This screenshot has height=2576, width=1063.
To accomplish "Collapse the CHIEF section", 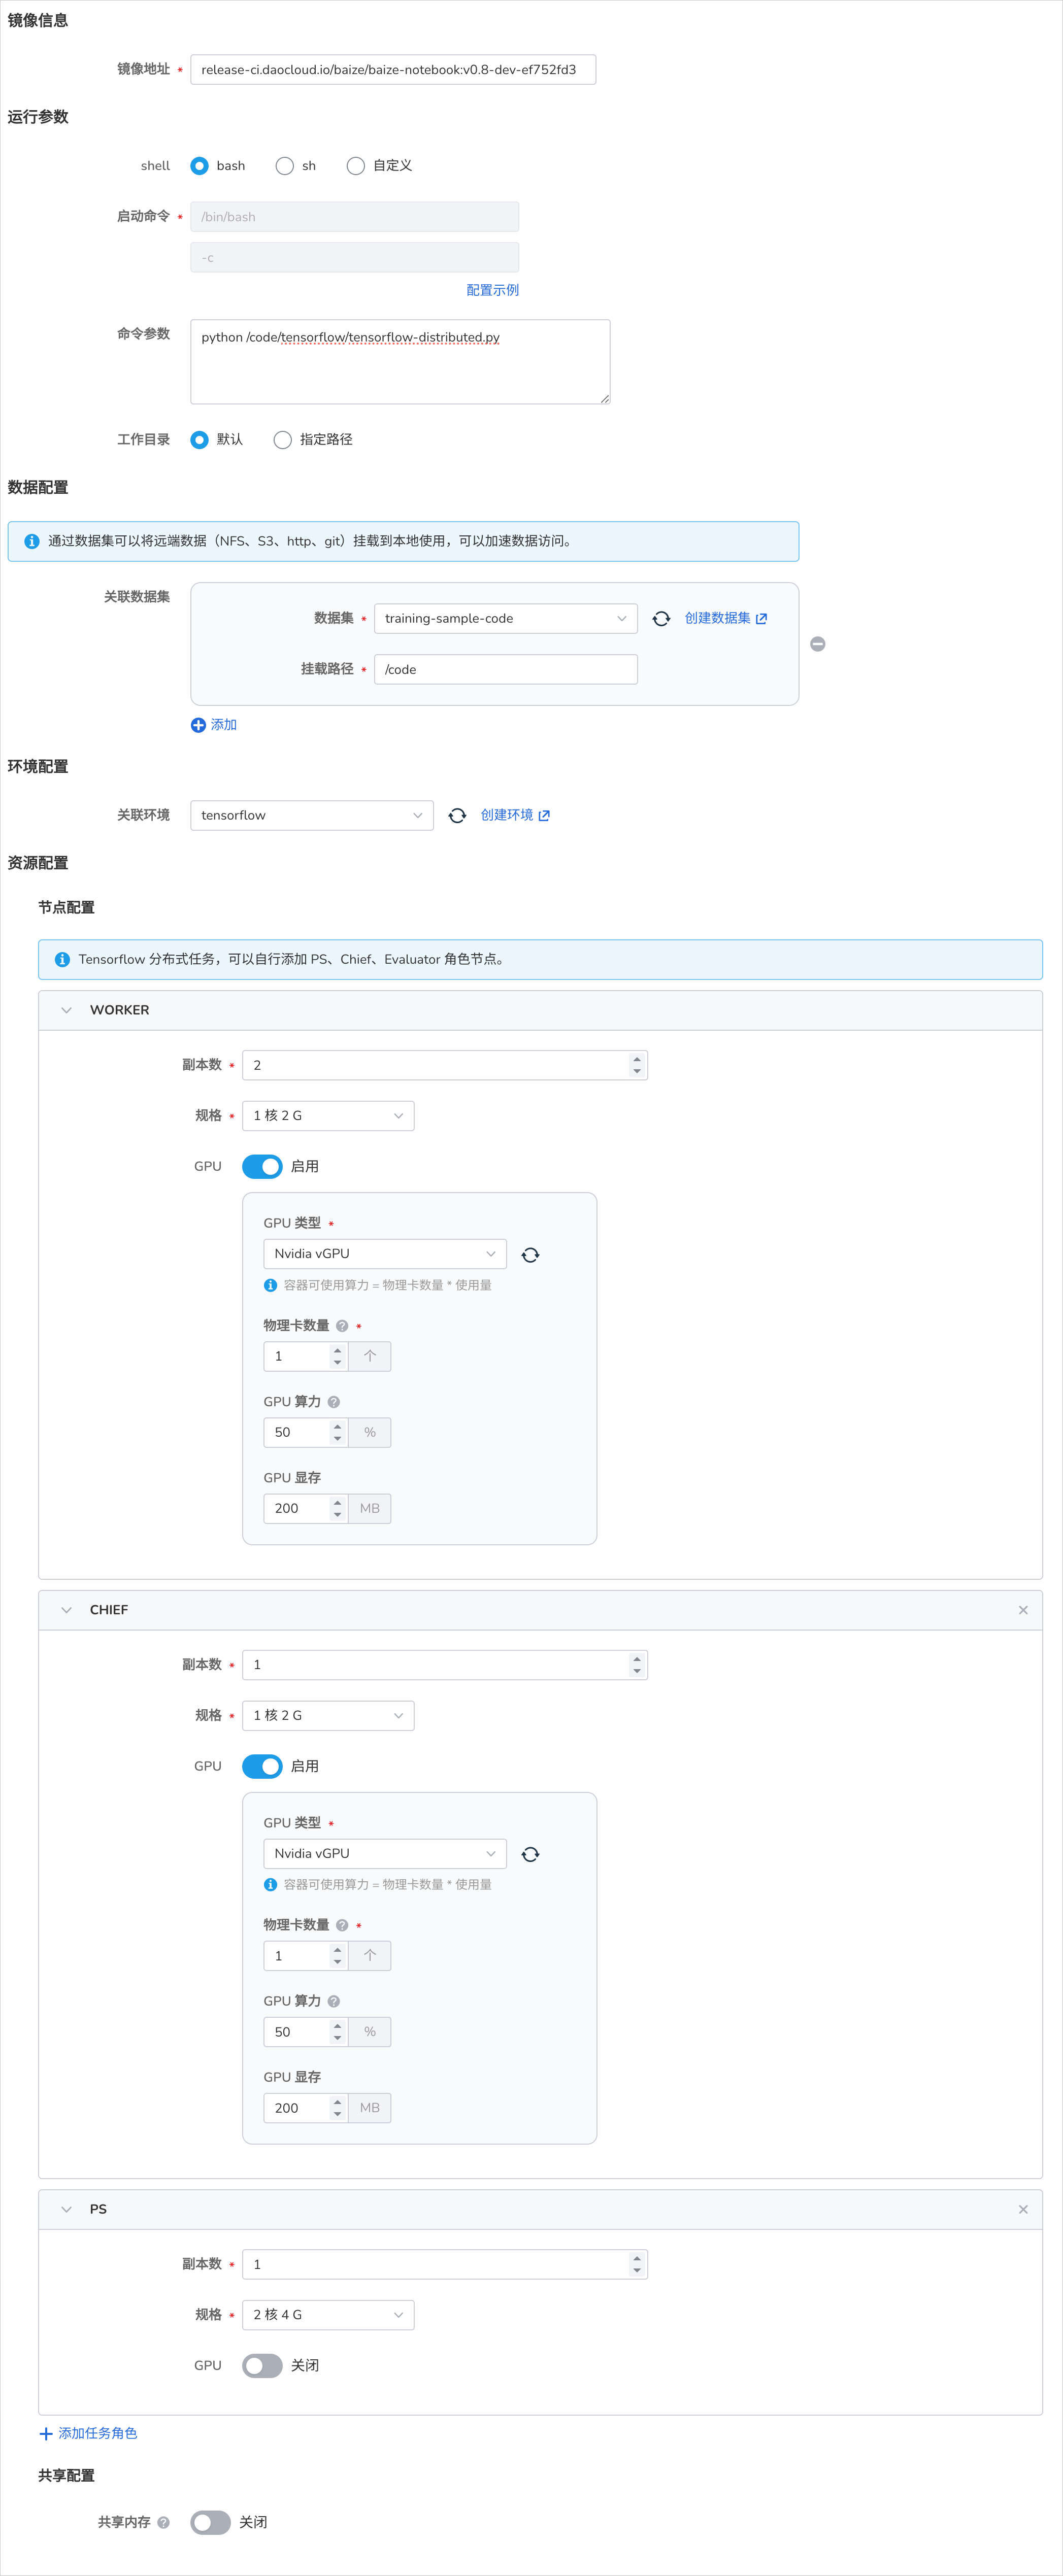I will point(67,1610).
